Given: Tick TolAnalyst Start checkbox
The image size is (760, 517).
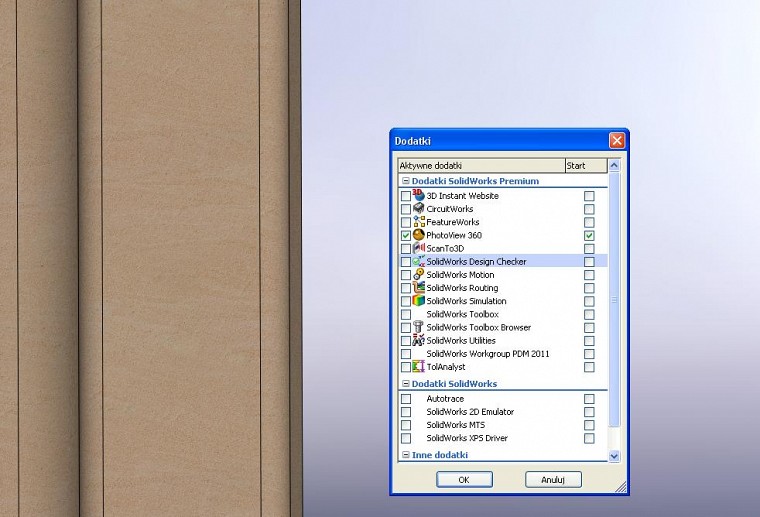Looking at the screenshot, I should pos(589,367).
